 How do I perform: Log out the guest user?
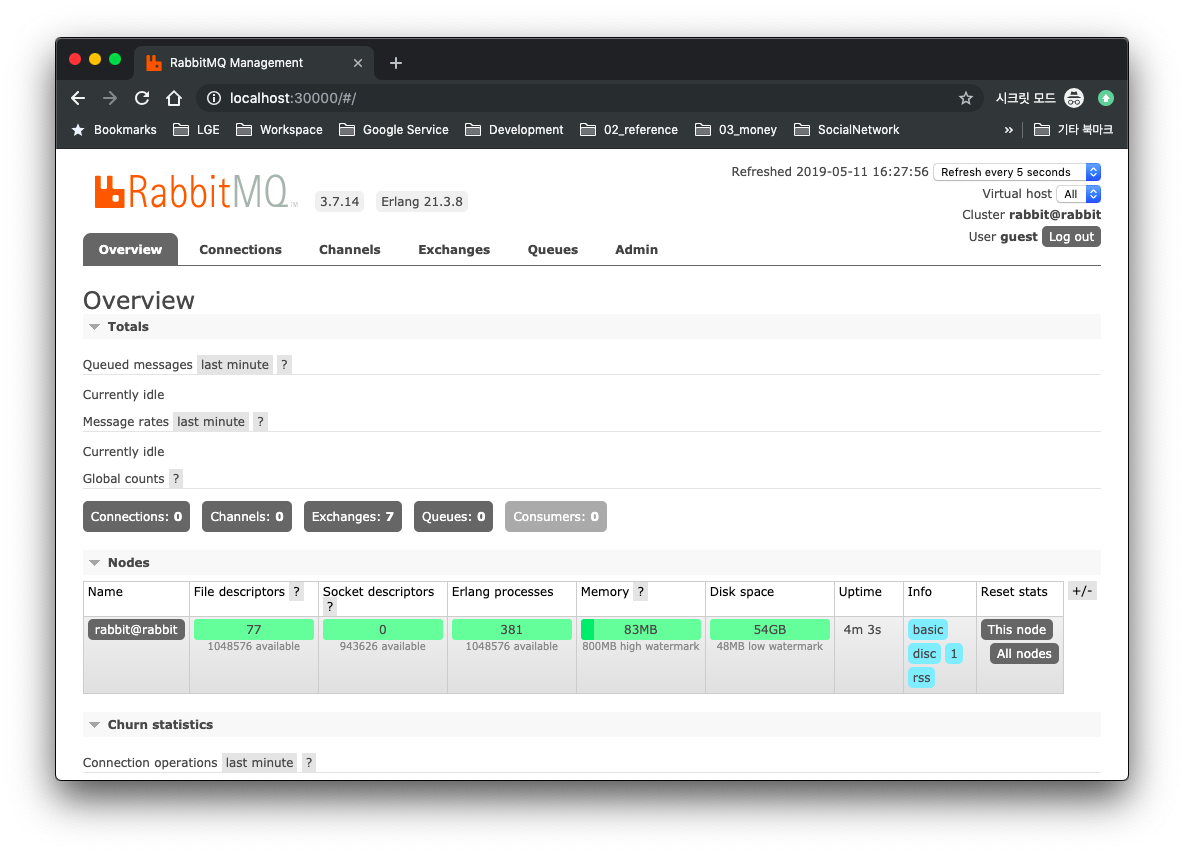coord(1071,236)
